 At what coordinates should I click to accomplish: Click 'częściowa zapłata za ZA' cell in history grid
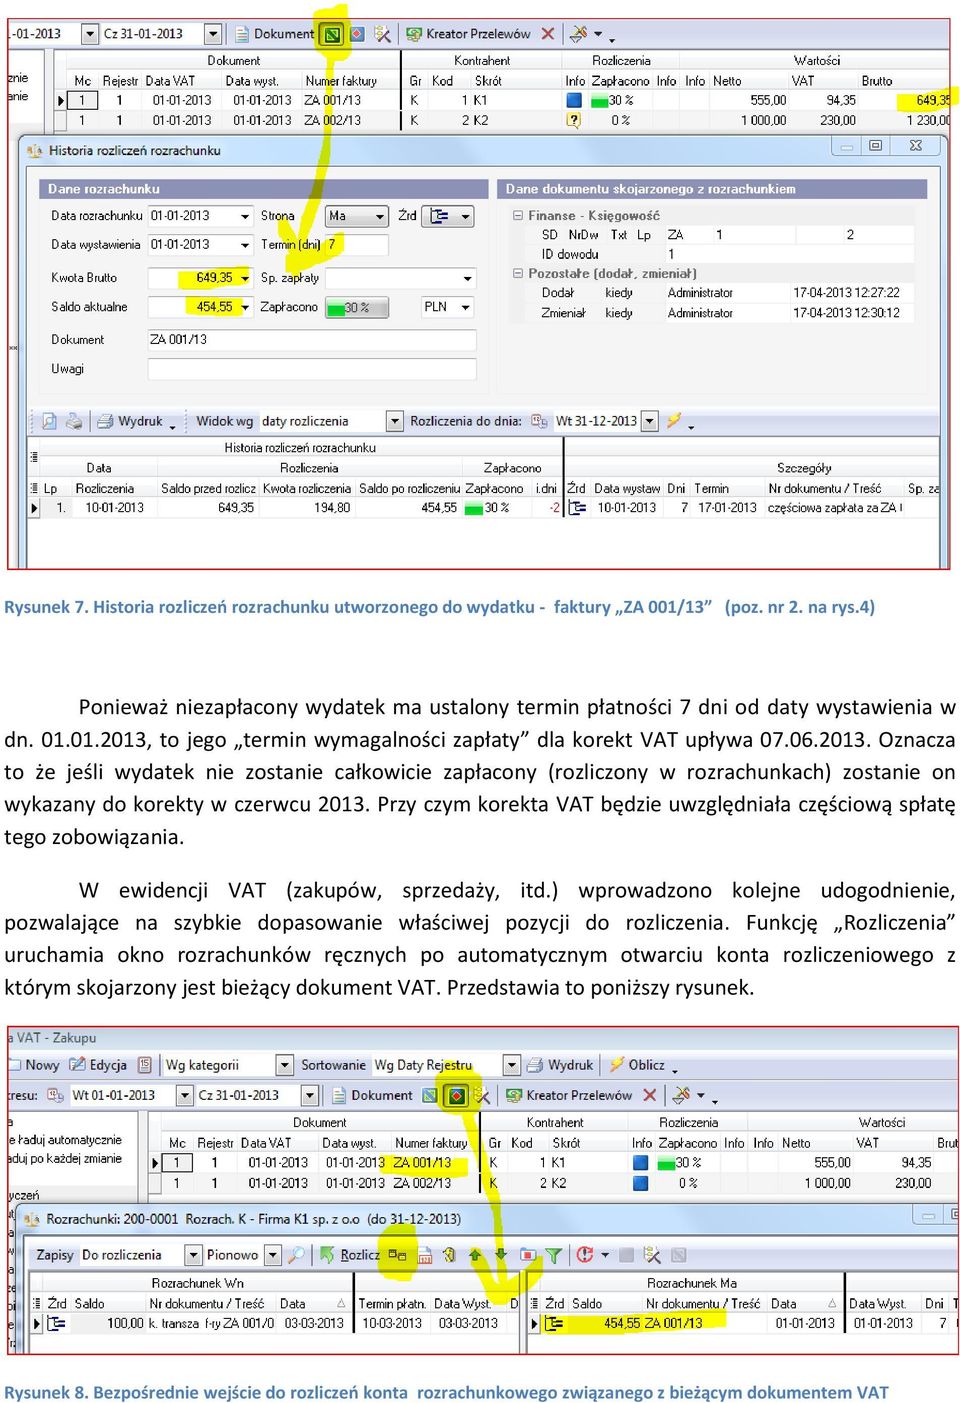834,508
